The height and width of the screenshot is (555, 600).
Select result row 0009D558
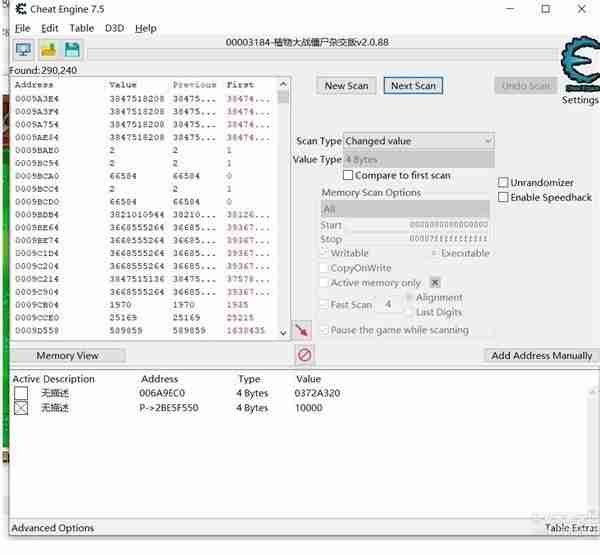(144, 330)
